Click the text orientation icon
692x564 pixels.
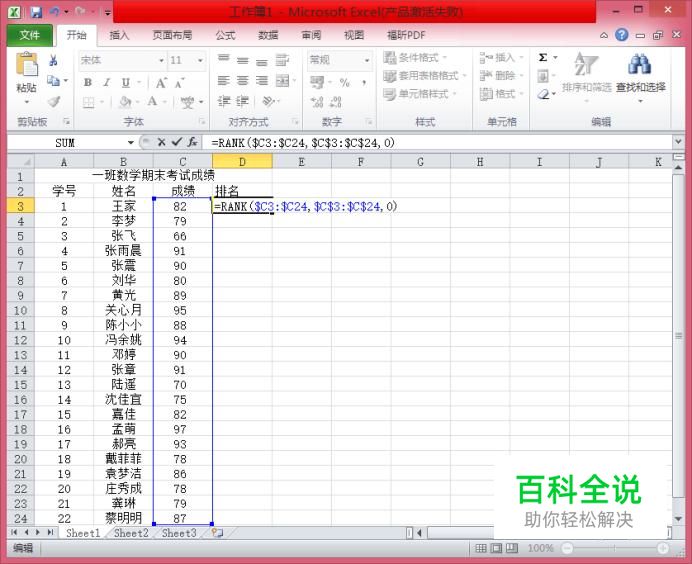click(268, 102)
